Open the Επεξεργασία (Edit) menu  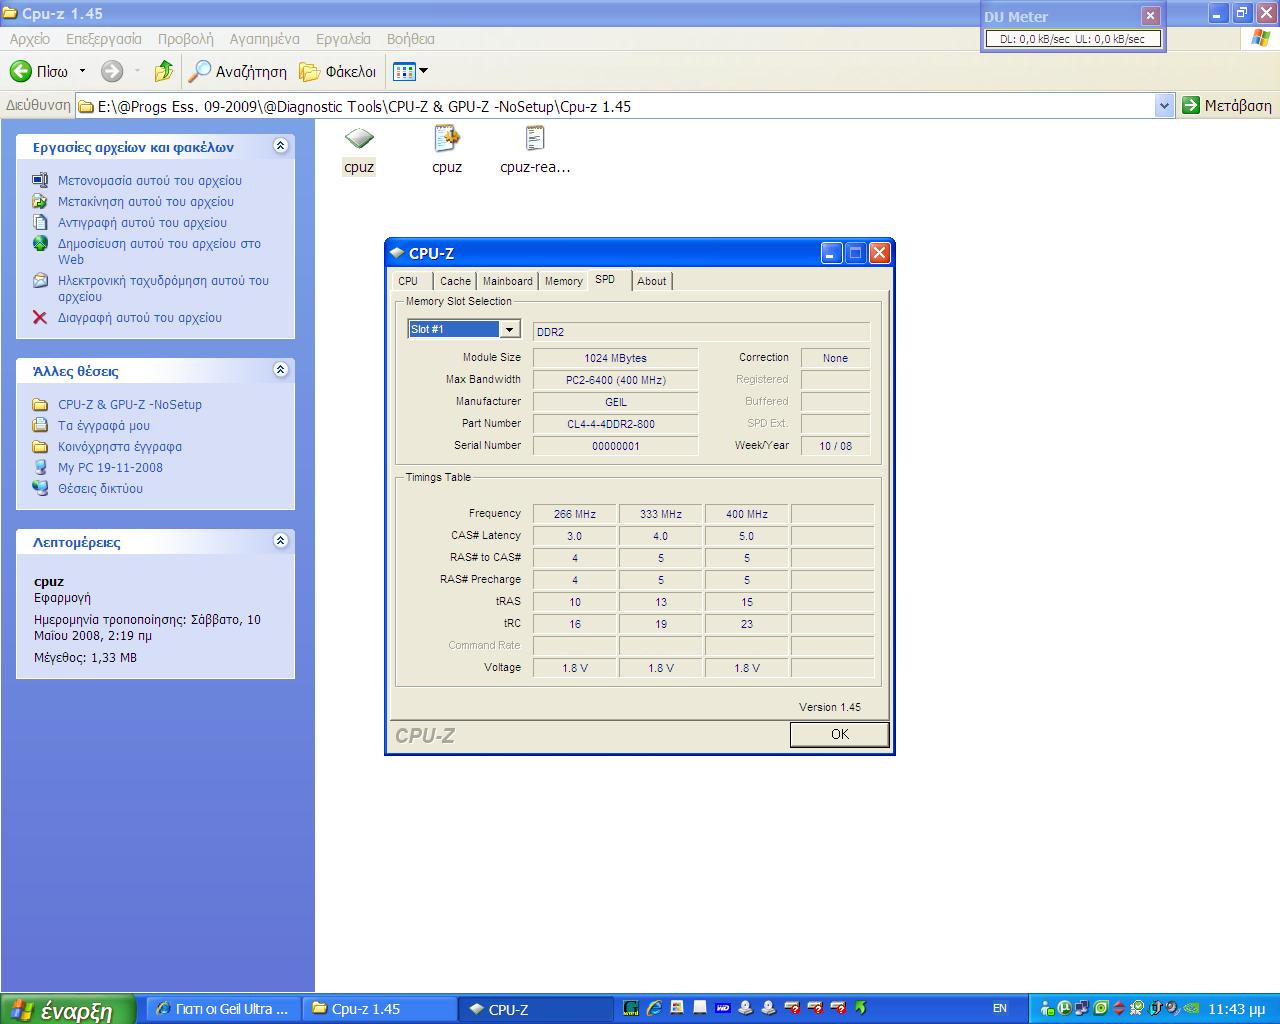[x=104, y=39]
